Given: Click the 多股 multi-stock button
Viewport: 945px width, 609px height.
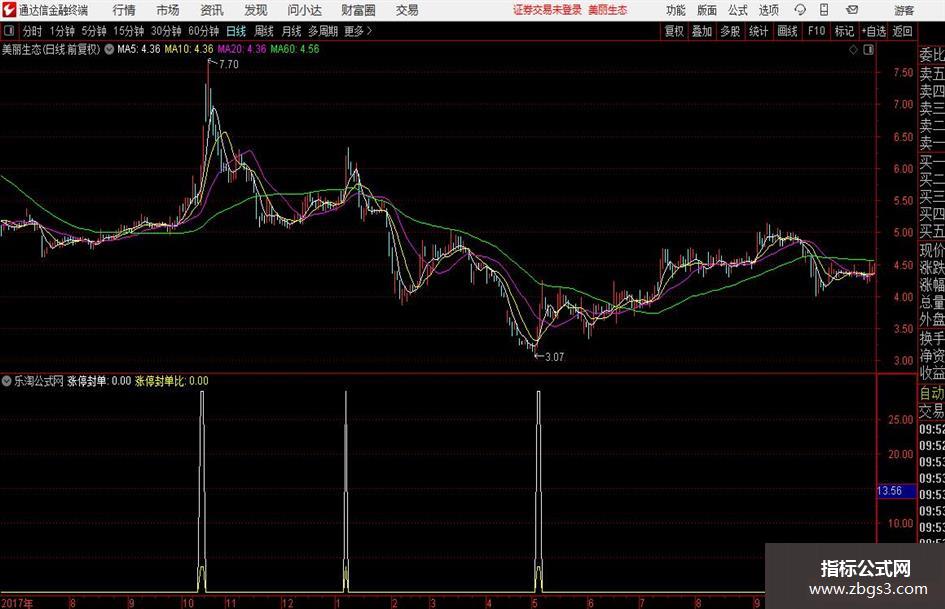Looking at the screenshot, I should (x=730, y=31).
